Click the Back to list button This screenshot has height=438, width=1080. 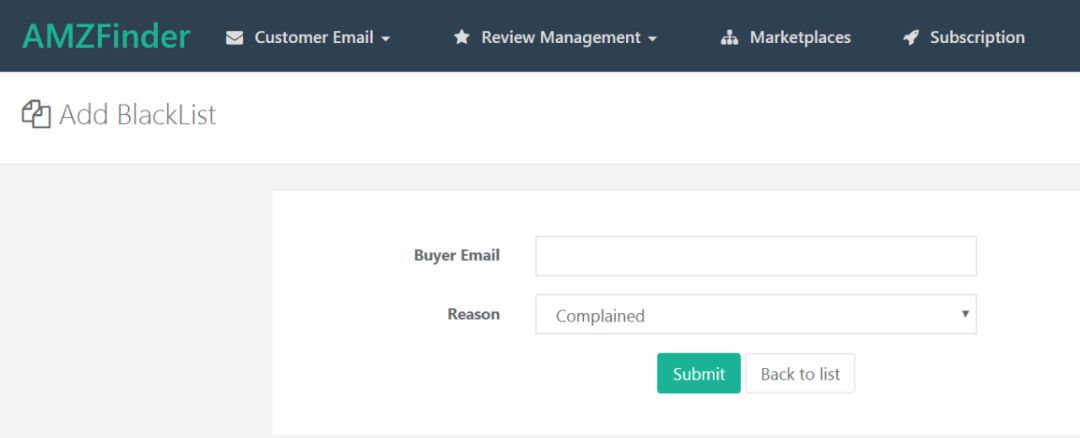pyautogui.click(x=800, y=374)
